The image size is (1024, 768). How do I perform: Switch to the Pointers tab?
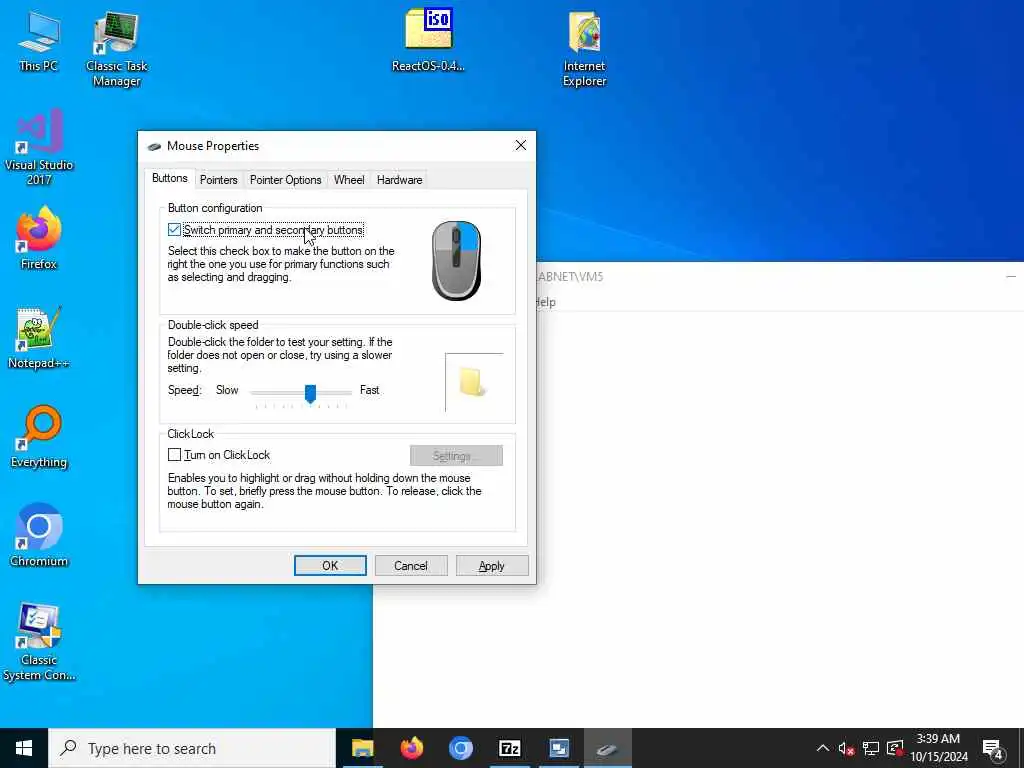[x=218, y=180]
